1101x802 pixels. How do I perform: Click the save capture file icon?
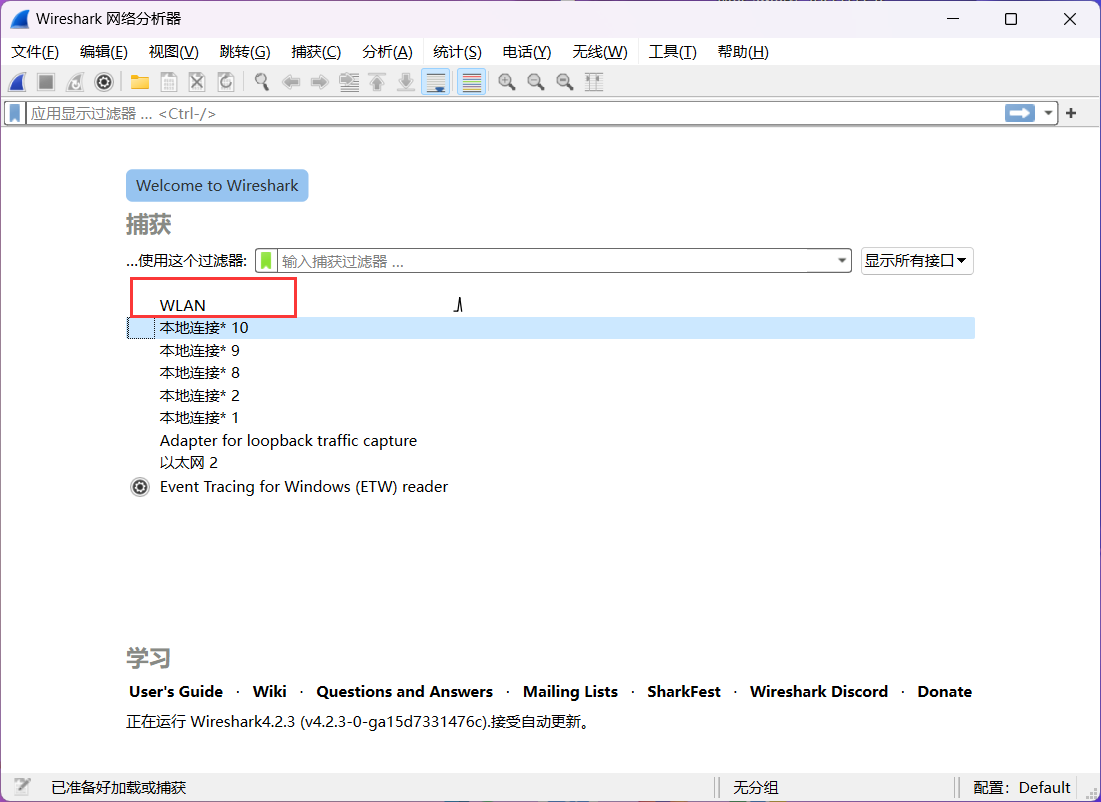pos(169,82)
